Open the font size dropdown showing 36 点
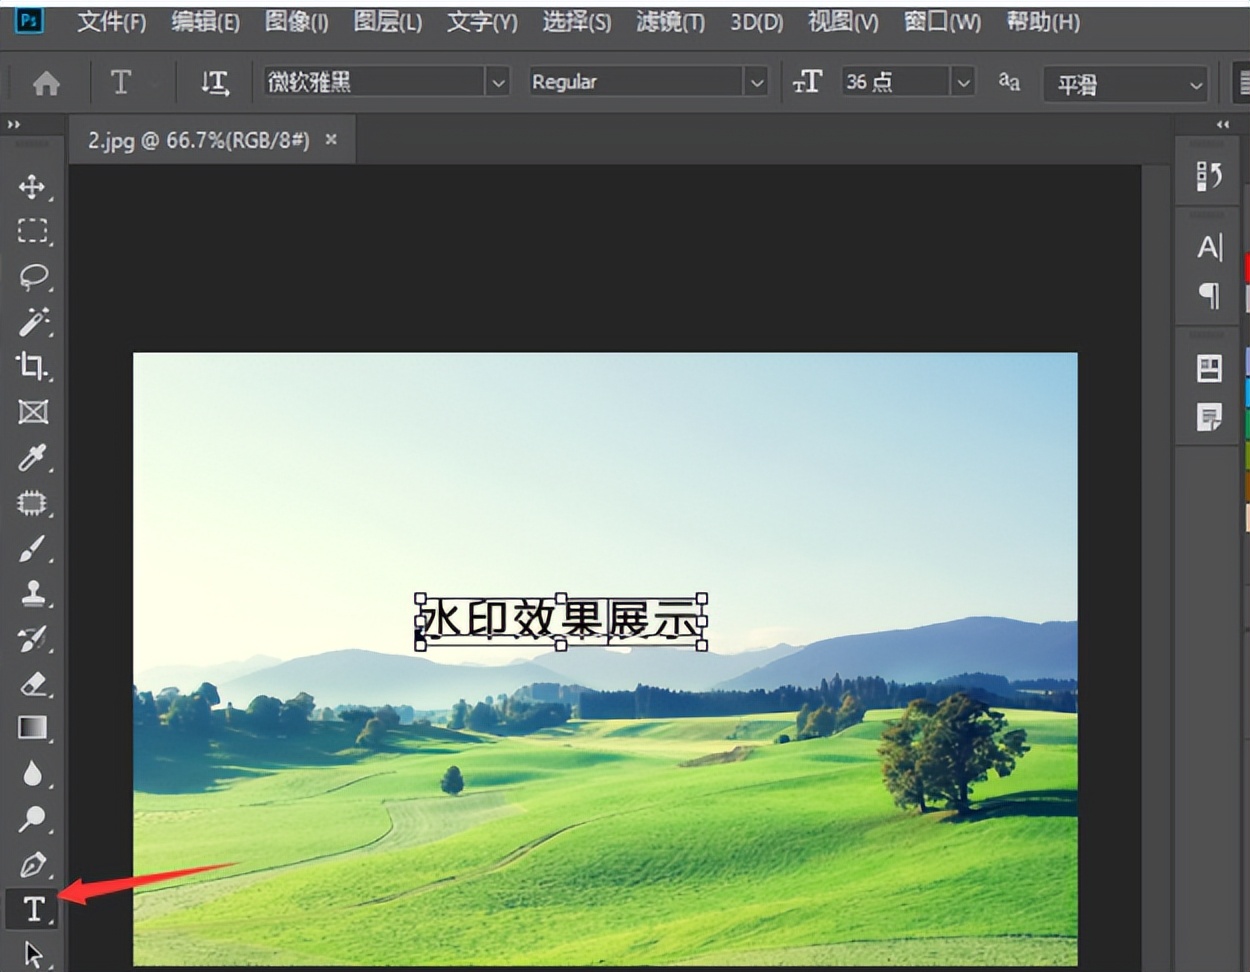The height and width of the screenshot is (972, 1250). (962, 83)
